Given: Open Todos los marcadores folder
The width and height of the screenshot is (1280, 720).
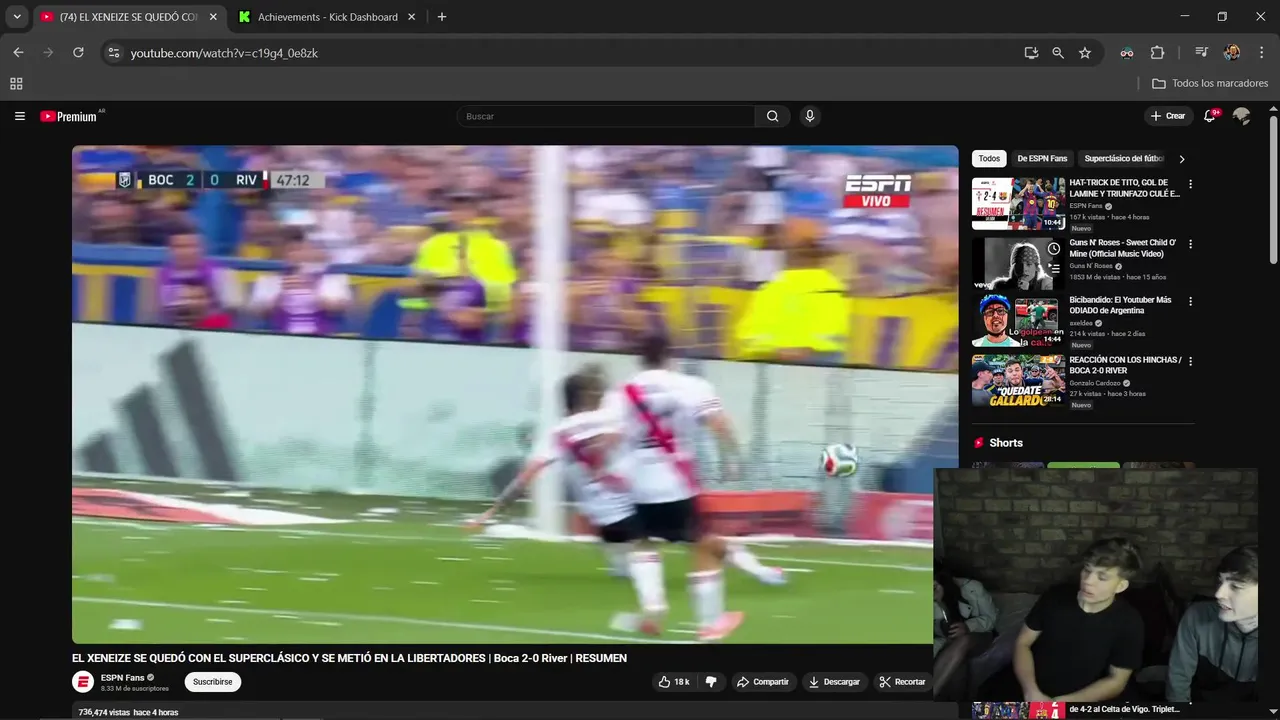Looking at the screenshot, I should 1210,84.
